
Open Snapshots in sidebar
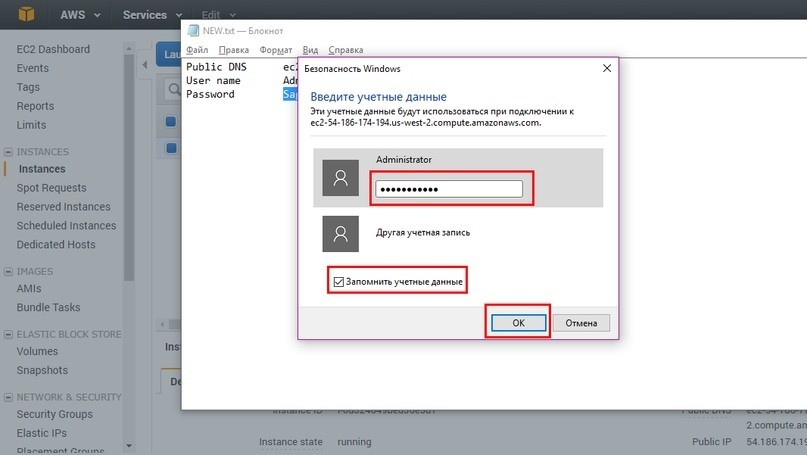pos(42,370)
